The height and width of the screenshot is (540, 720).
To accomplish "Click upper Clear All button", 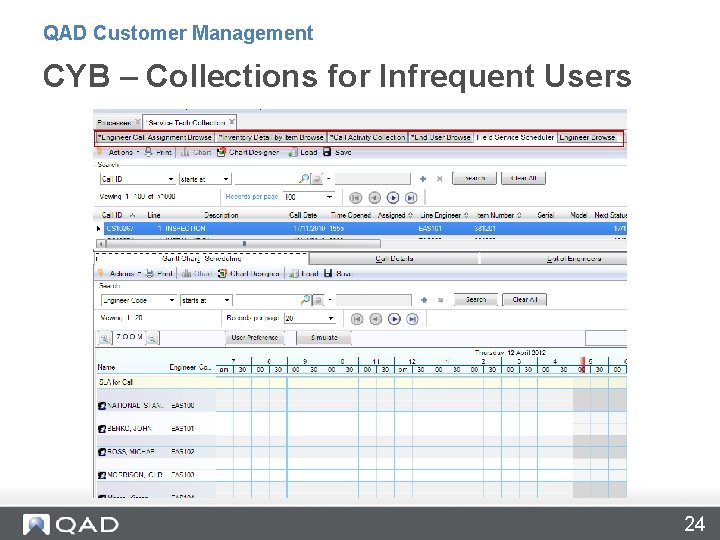I will point(523,178).
